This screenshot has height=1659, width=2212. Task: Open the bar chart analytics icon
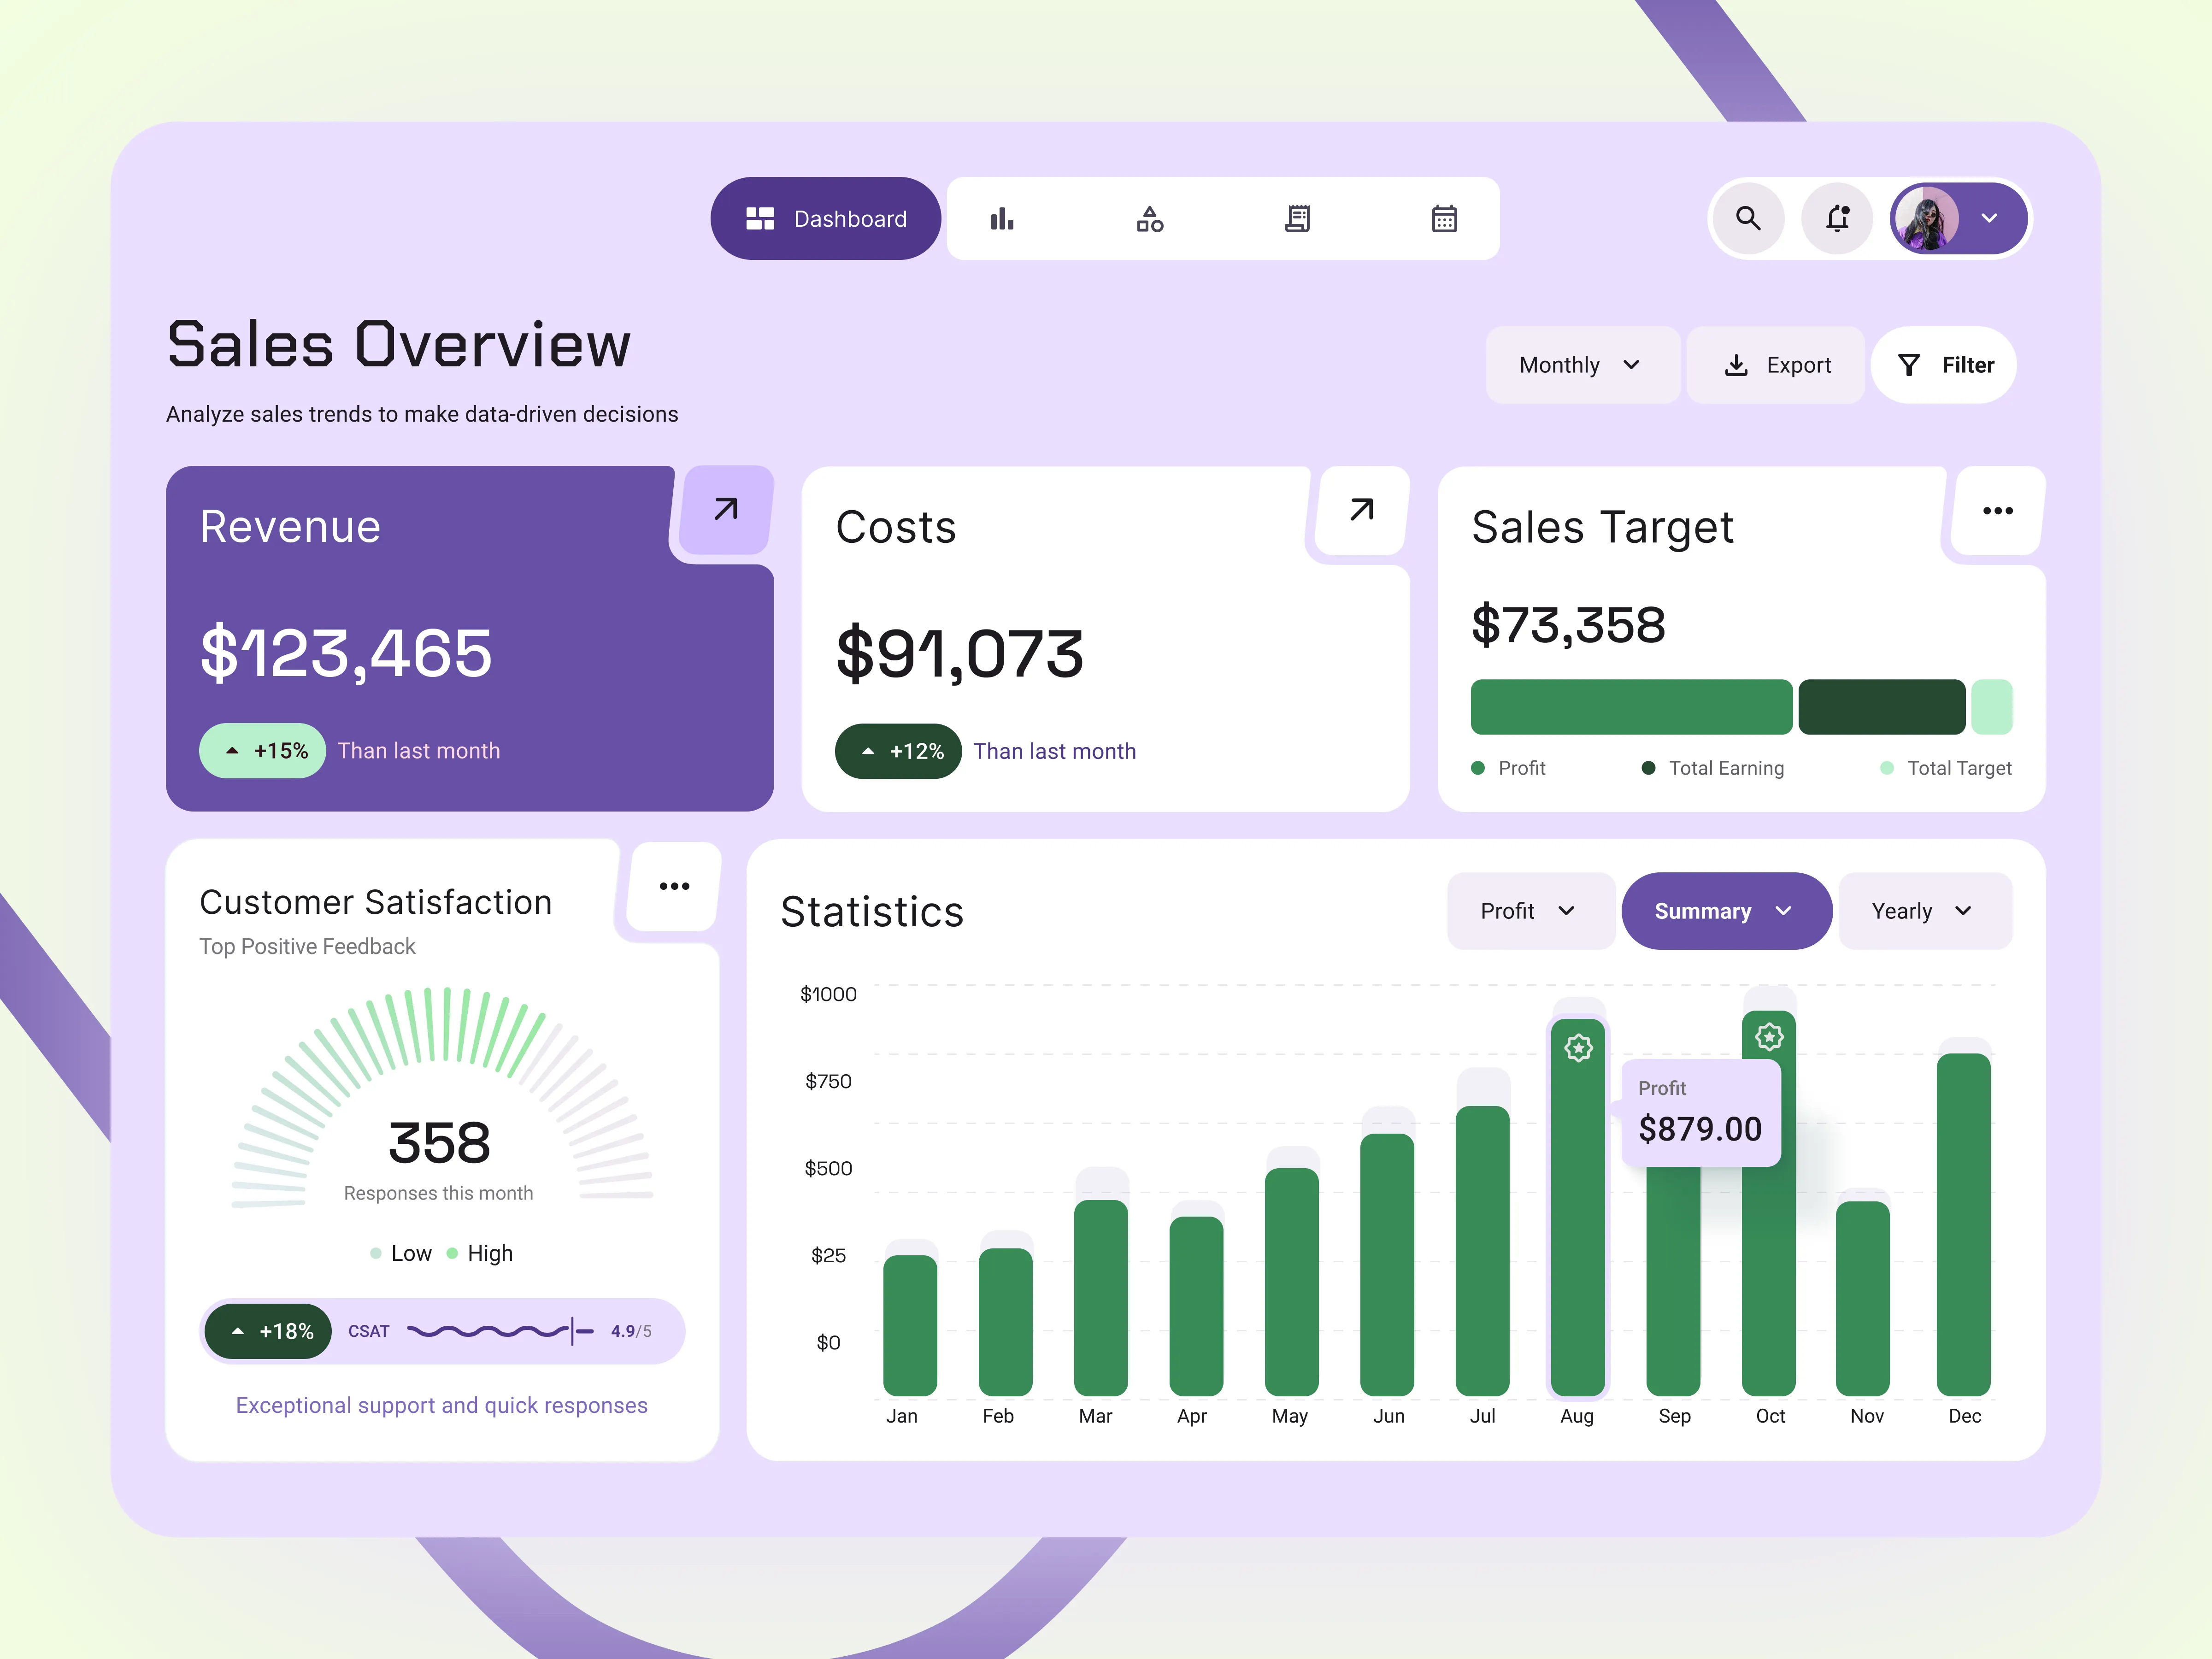pyautogui.click(x=1002, y=219)
